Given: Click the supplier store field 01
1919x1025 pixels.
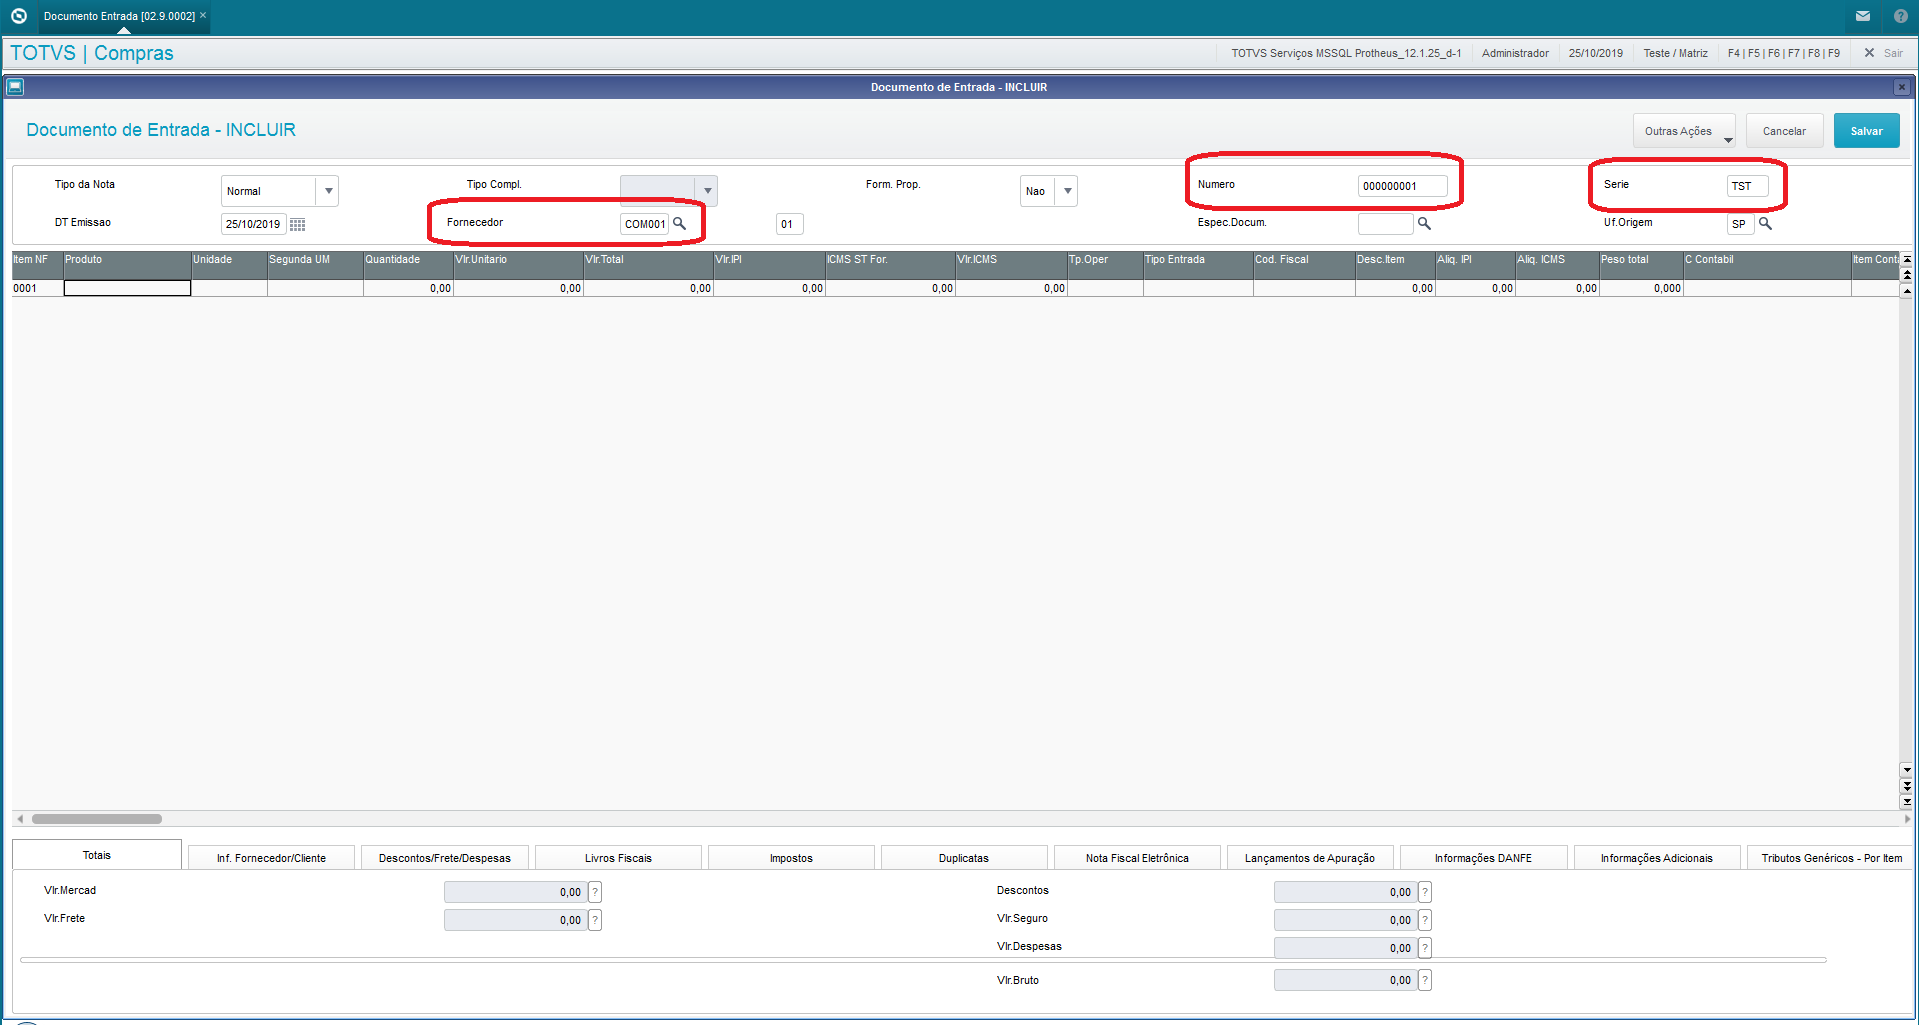Looking at the screenshot, I should (x=789, y=224).
